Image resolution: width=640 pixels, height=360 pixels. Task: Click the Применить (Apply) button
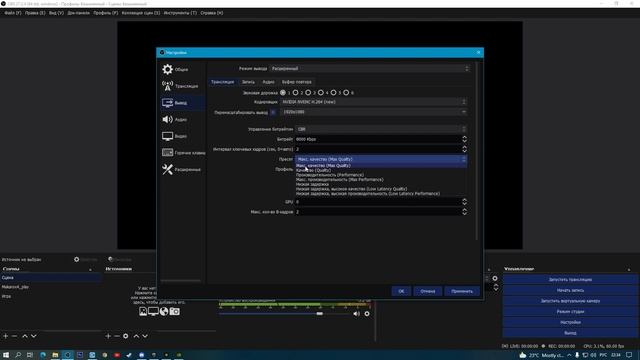(462, 291)
